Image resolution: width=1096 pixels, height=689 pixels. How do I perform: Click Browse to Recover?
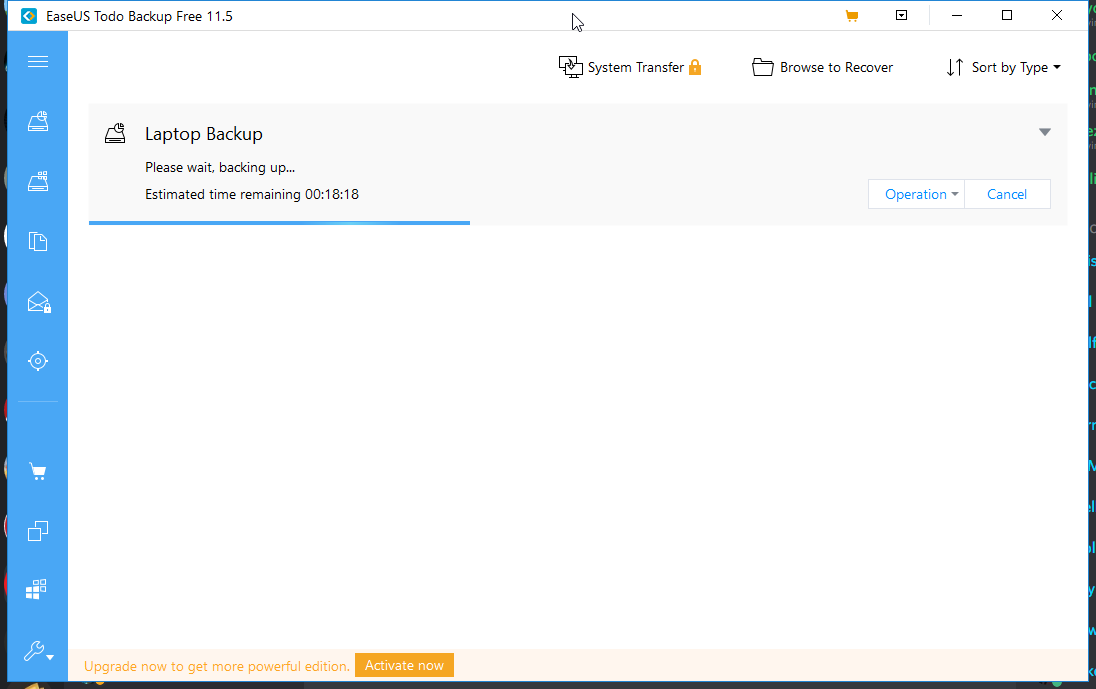[x=823, y=67]
